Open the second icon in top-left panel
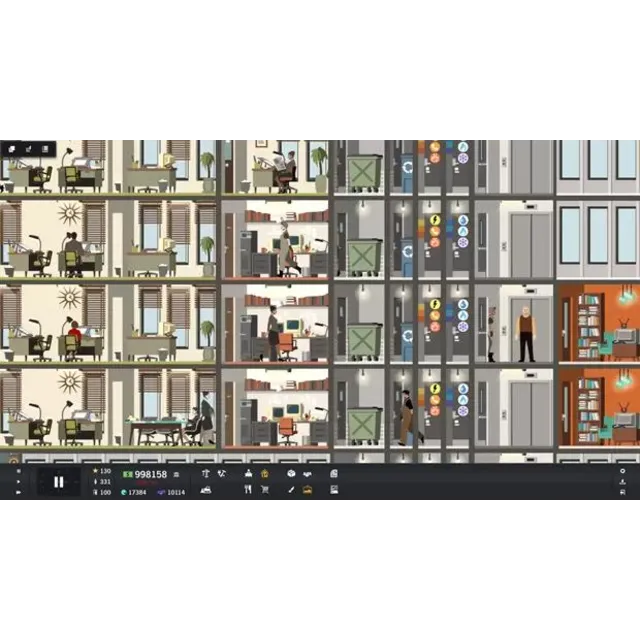 click(29, 149)
